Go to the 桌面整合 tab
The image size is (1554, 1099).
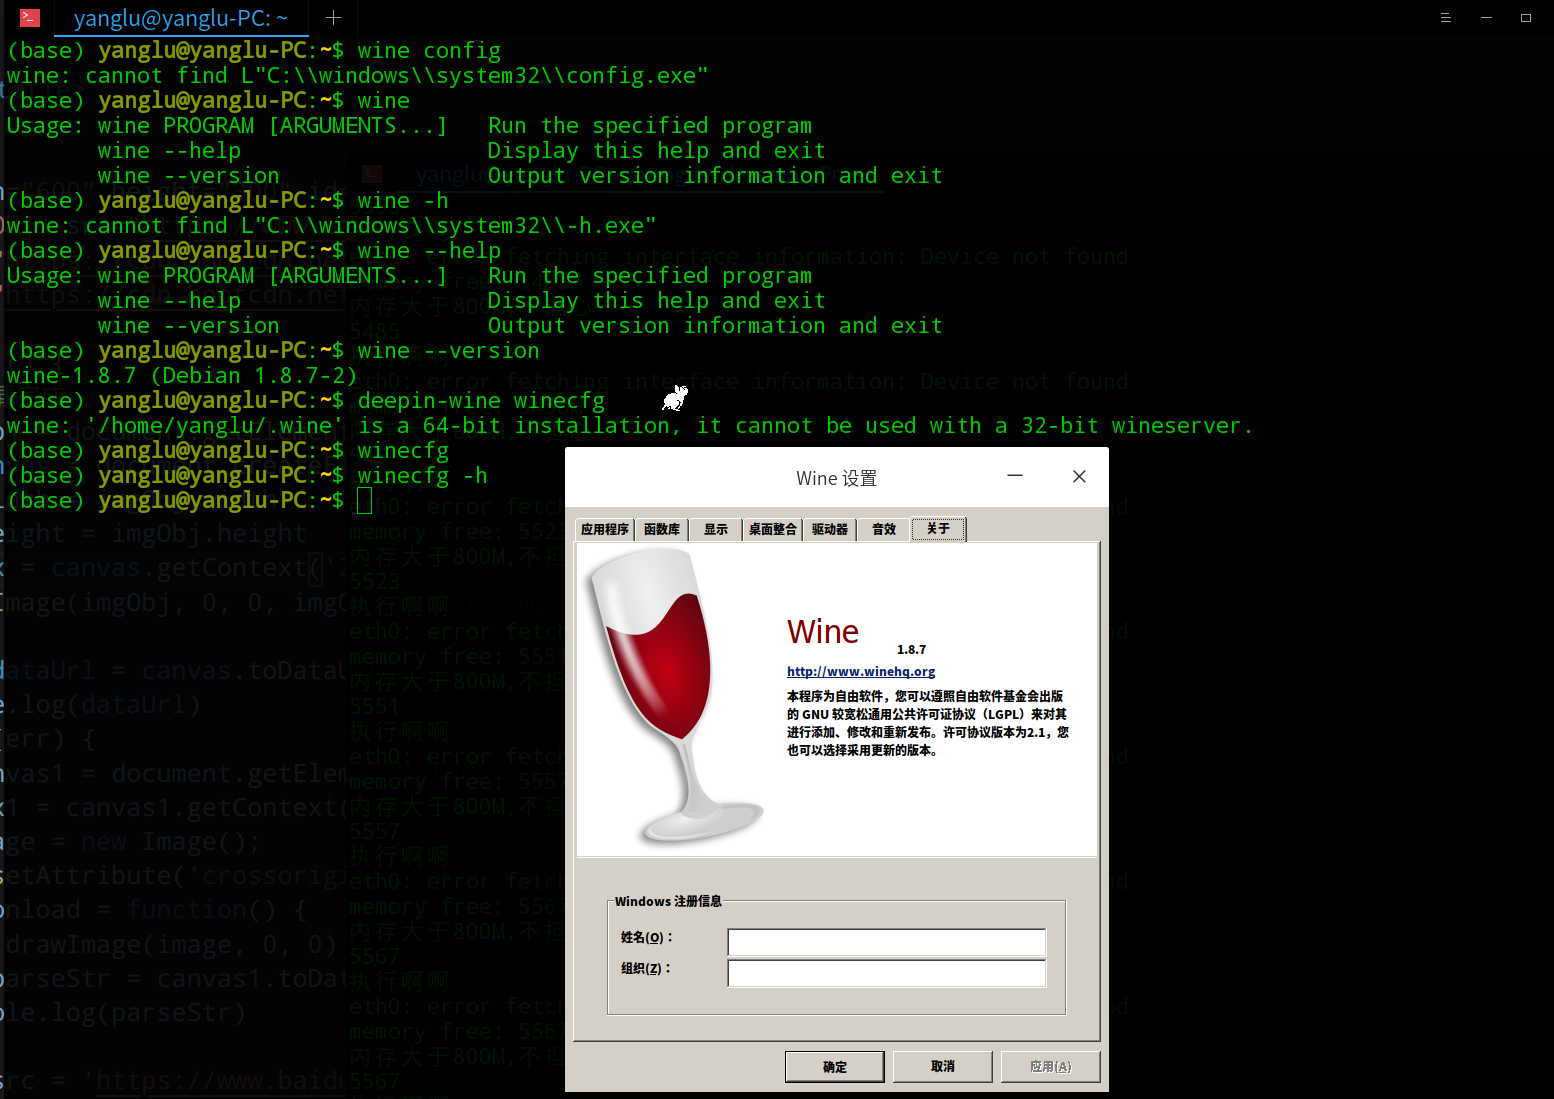773,530
